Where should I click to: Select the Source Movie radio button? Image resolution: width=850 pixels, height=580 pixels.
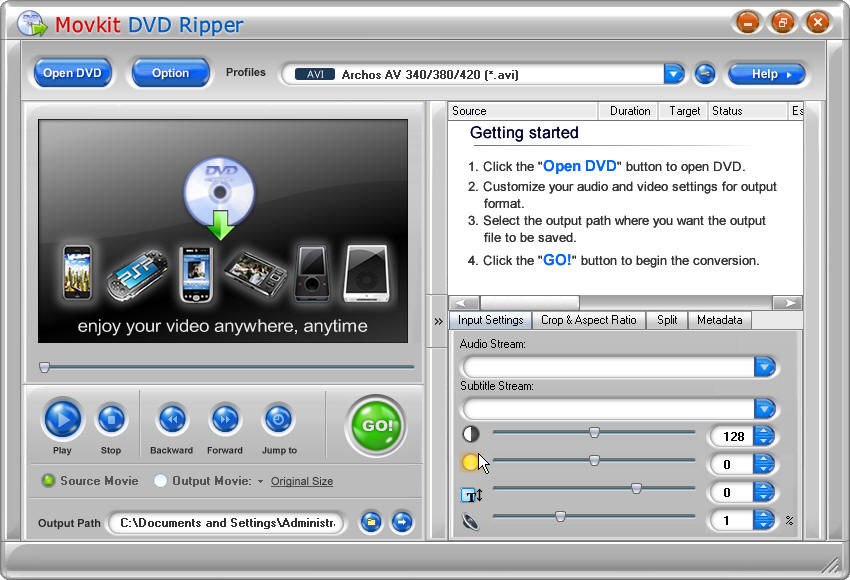tap(49, 480)
